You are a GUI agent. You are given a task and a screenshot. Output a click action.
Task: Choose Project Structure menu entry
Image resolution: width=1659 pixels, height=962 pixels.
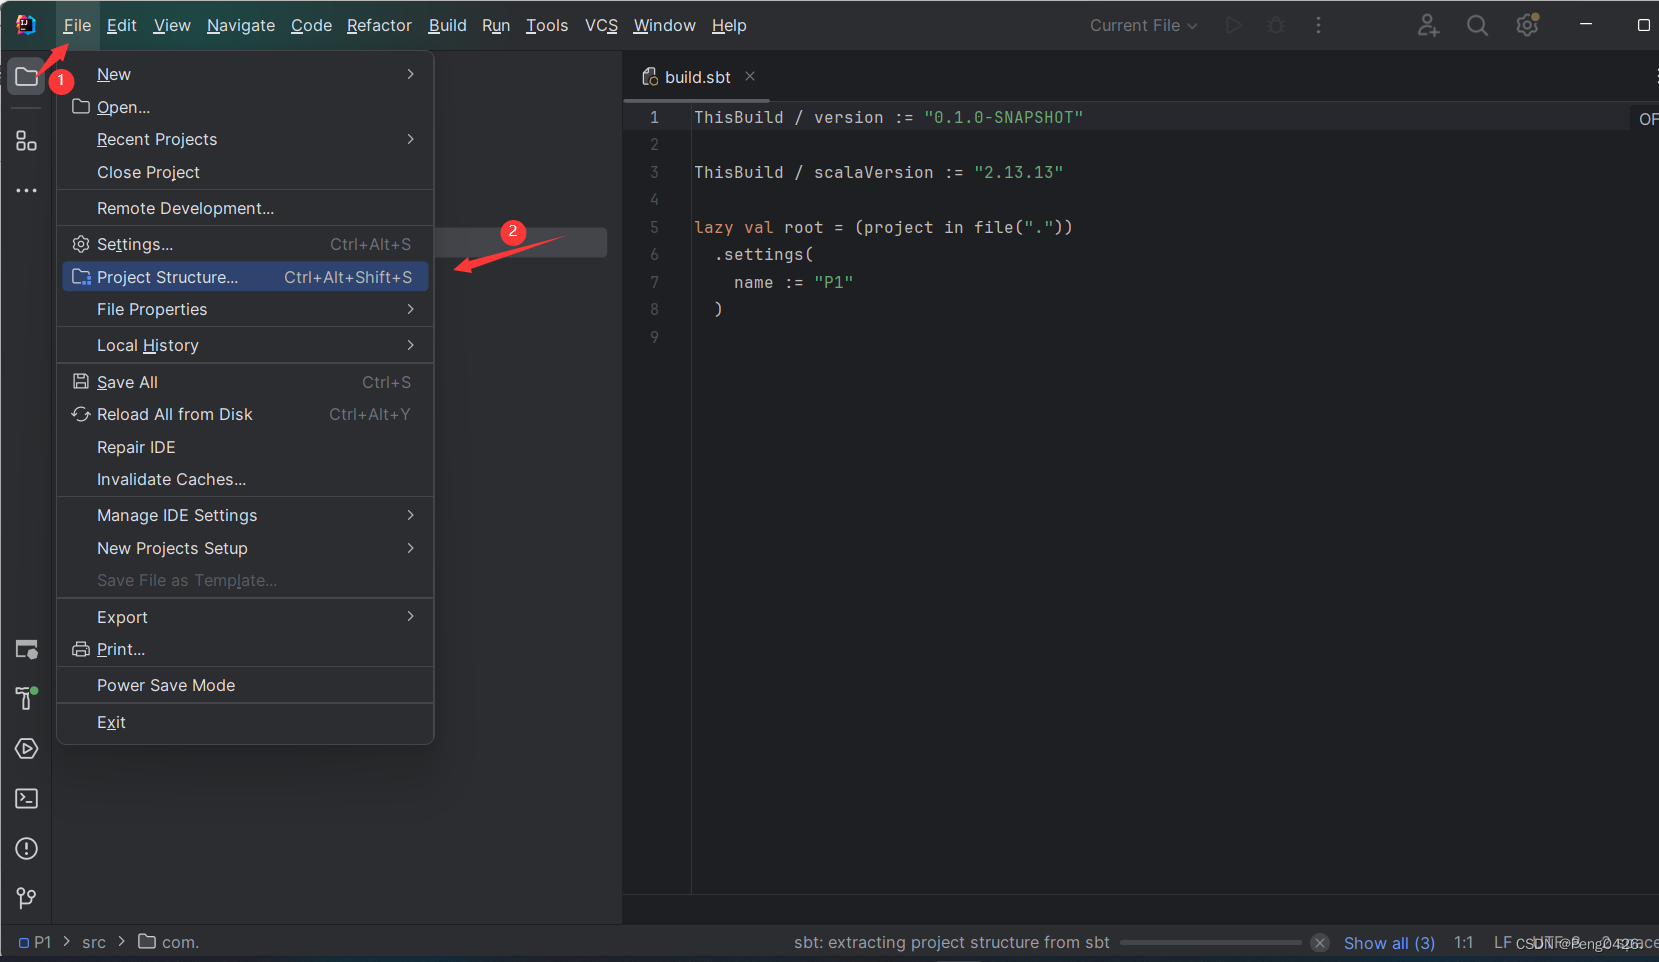tap(245, 277)
